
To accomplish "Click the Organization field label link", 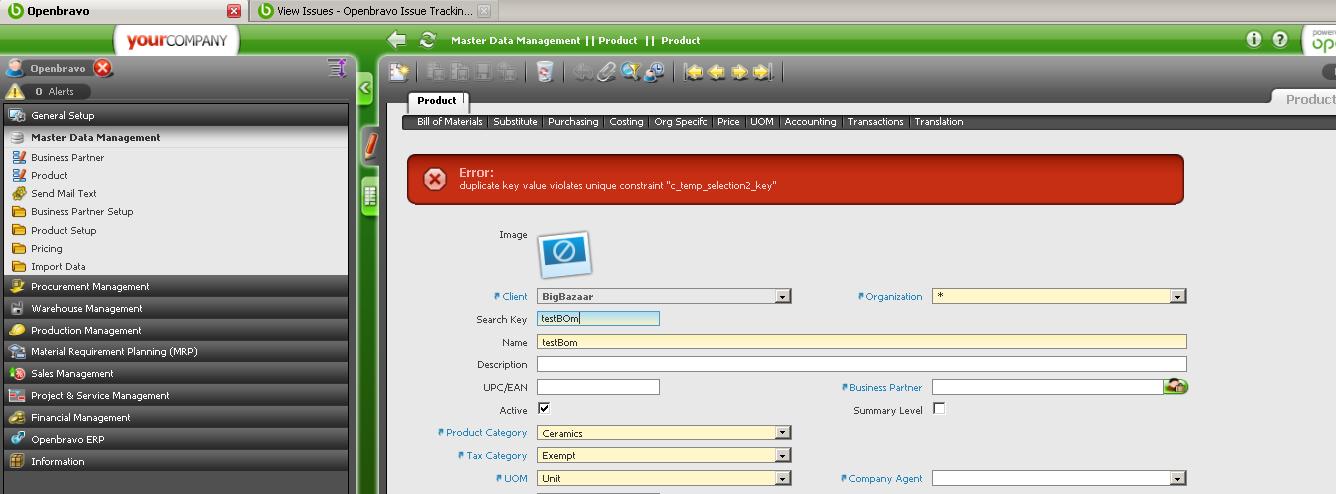I will [894, 297].
